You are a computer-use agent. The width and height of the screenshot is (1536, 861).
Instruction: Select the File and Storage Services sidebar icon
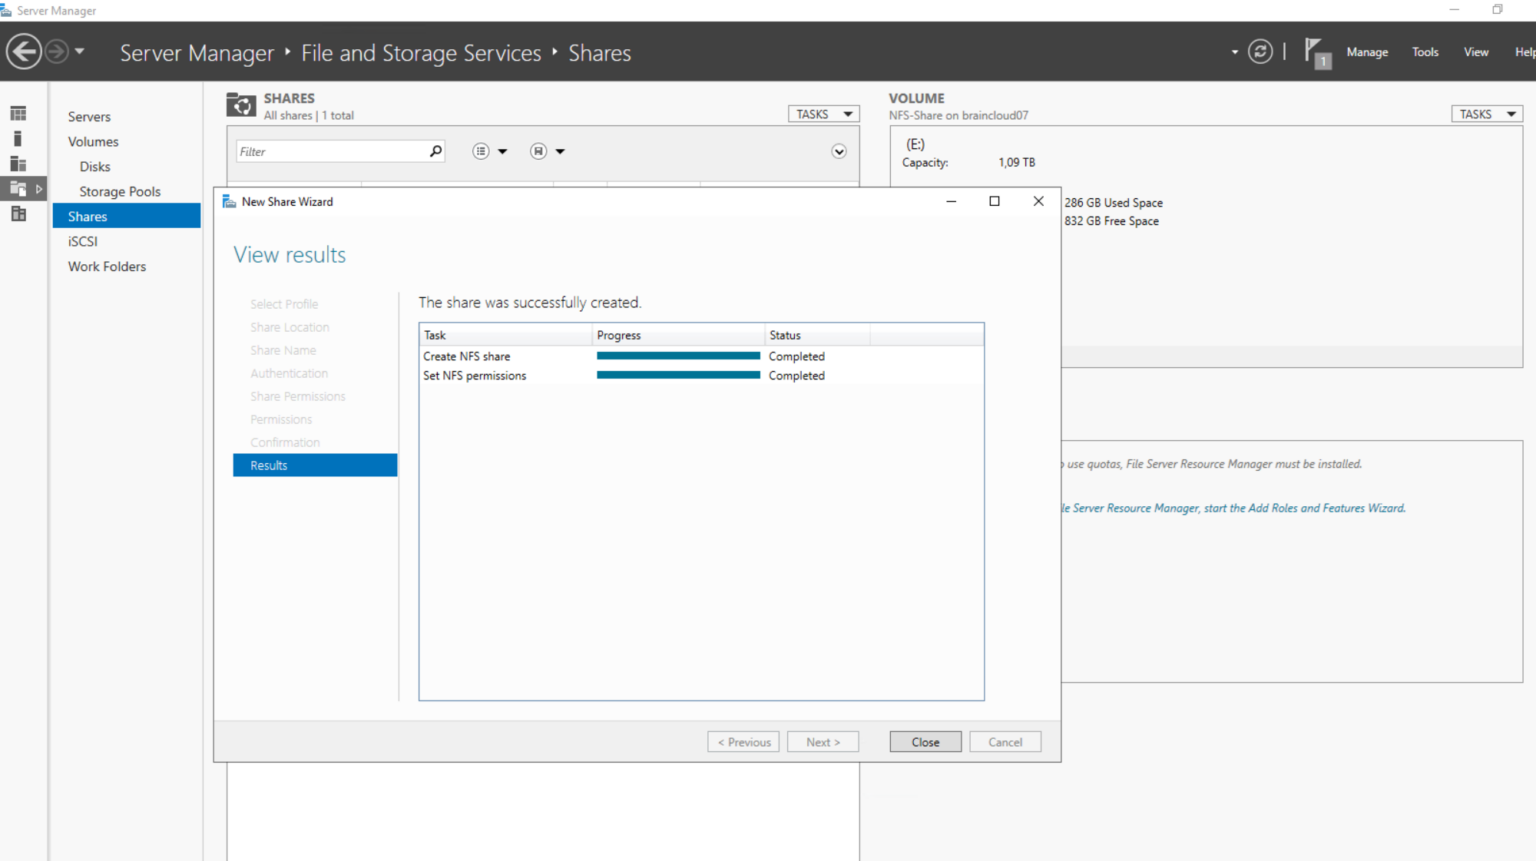click(18, 188)
